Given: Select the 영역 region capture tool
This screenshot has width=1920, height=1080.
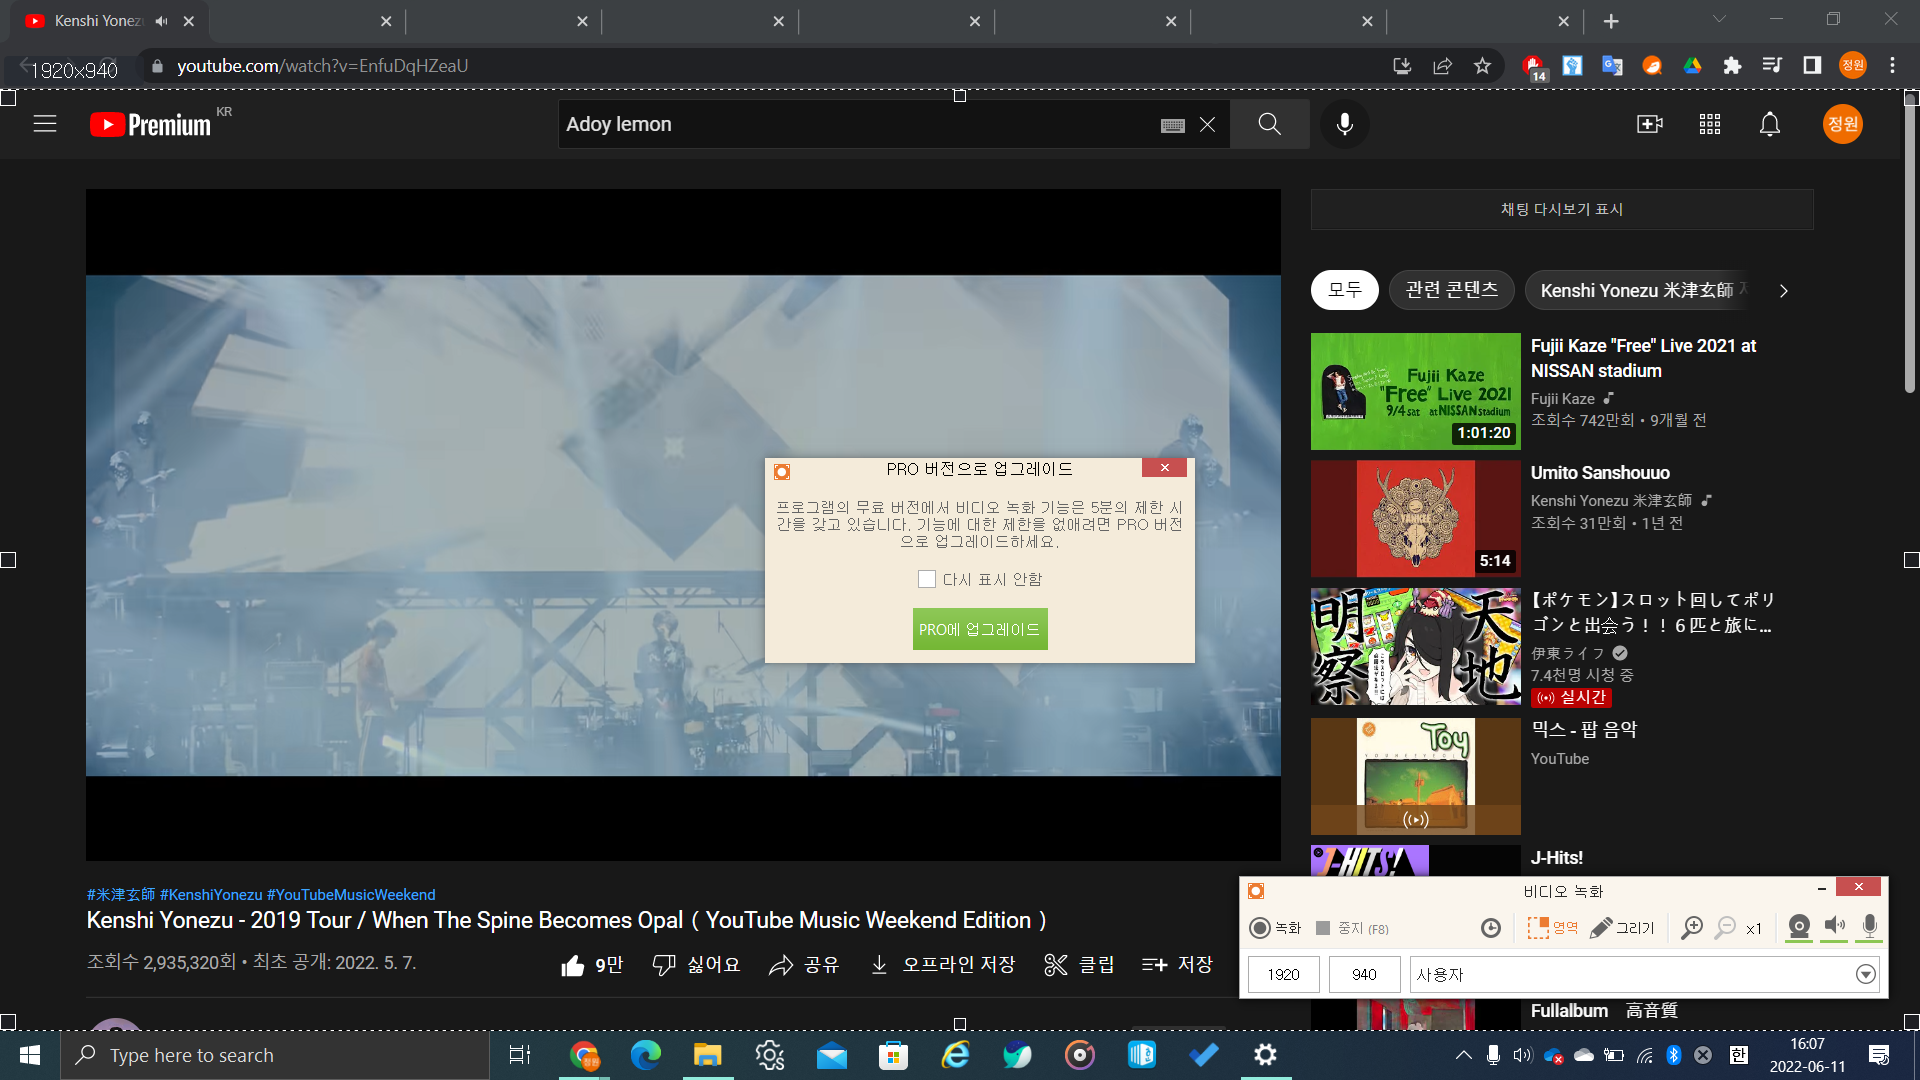Looking at the screenshot, I should pyautogui.click(x=1552, y=928).
